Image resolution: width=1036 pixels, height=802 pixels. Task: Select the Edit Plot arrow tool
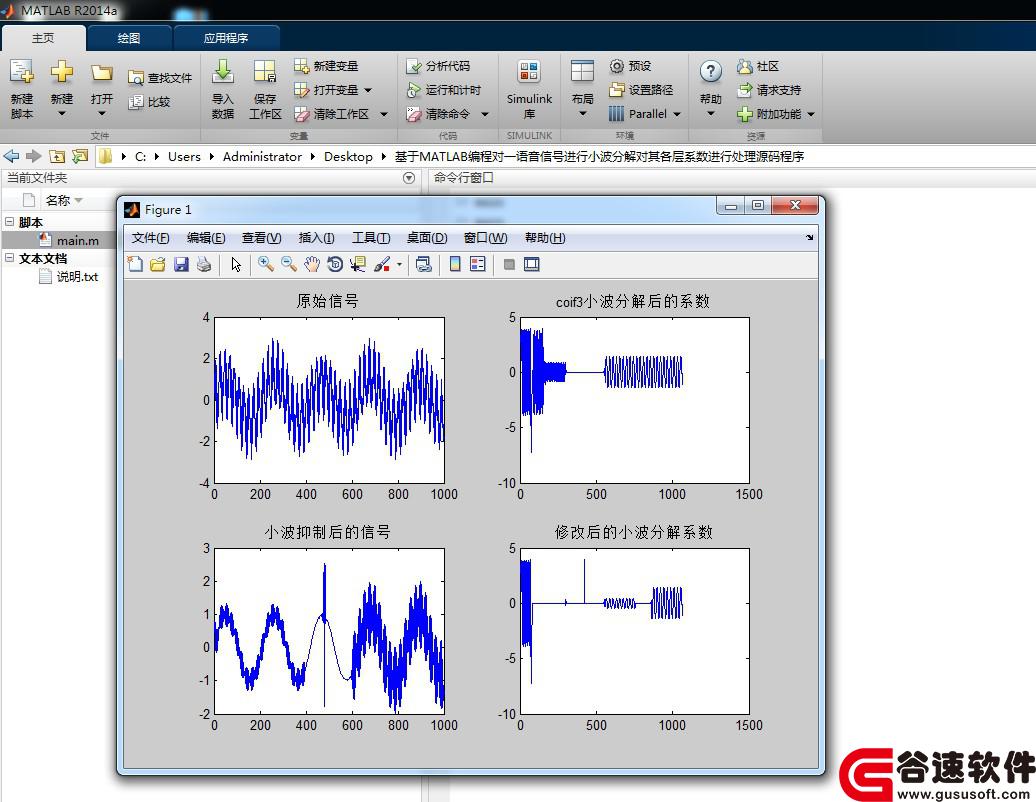(x=236, y=264)
